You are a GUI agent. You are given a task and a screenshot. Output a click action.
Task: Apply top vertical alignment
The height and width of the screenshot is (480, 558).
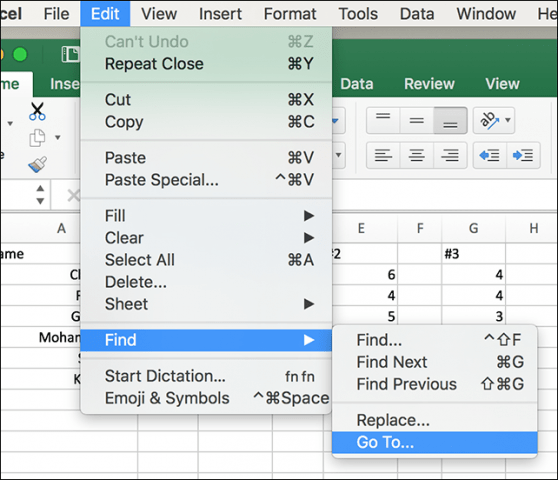383,121
